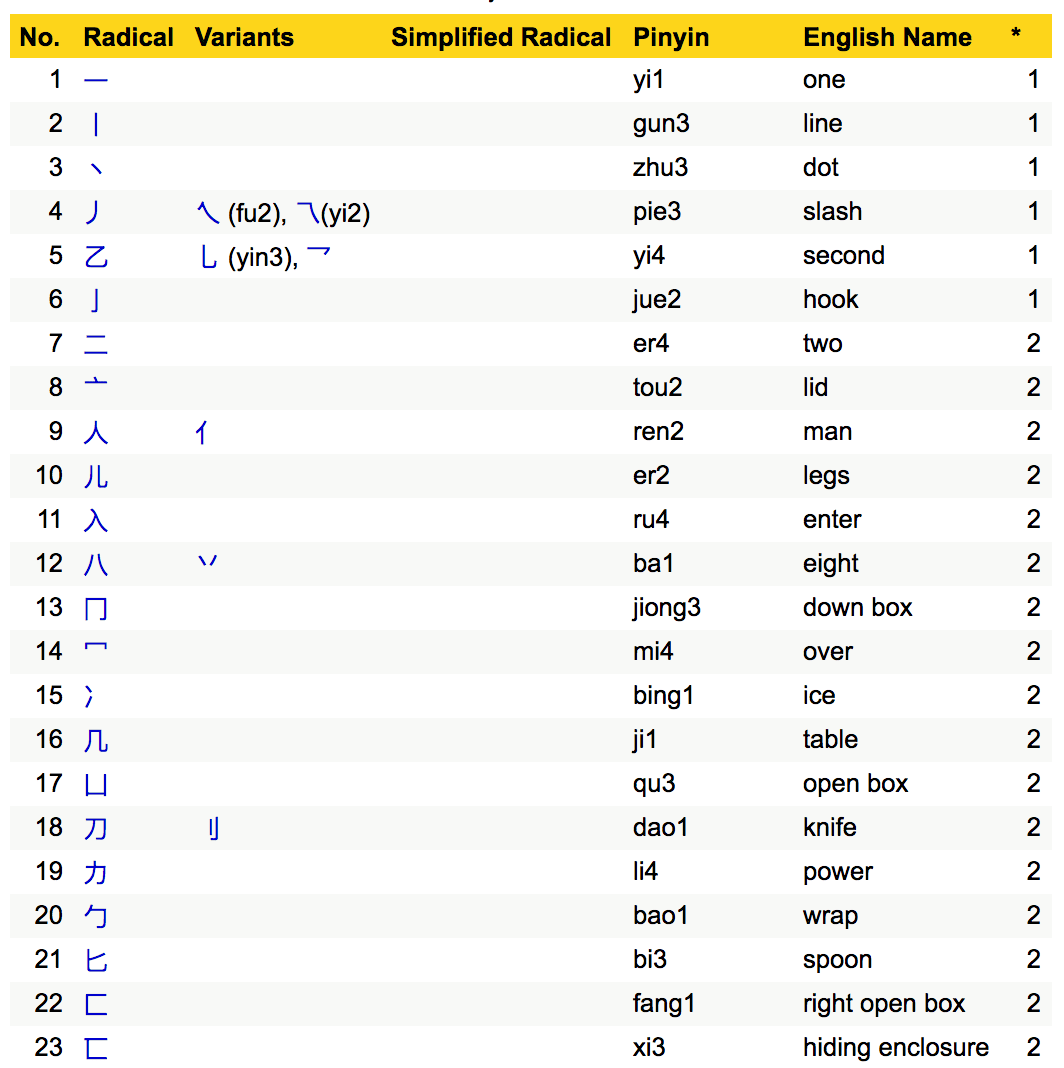
Task: Click the 二 (er4, two) radical
Action: pyautogui.click(x=96, y=343)
